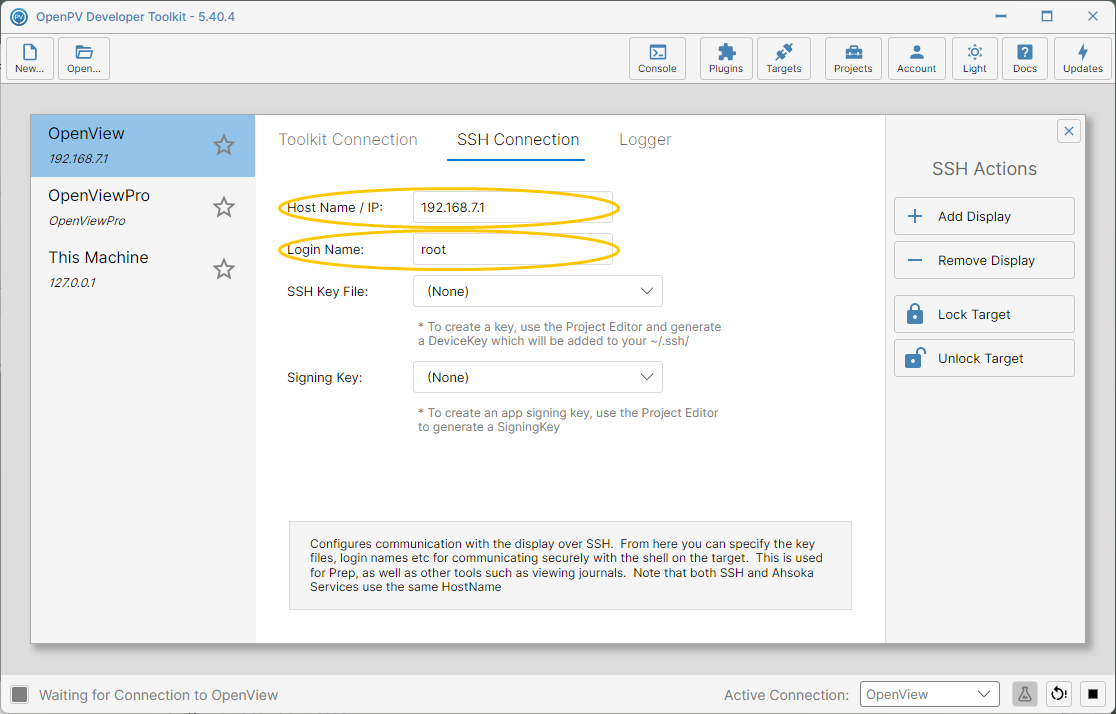This screenshot has width=1116, height=714.
Task: Expand the SSH Key File dropdown
Action: coord(538,291)
